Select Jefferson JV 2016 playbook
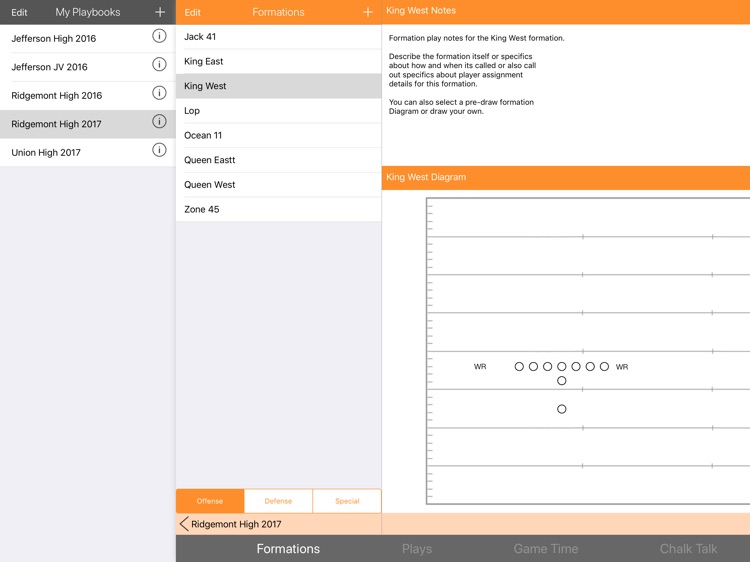The width and height of the screenshot is (750, 562). (x=88, y=67)
